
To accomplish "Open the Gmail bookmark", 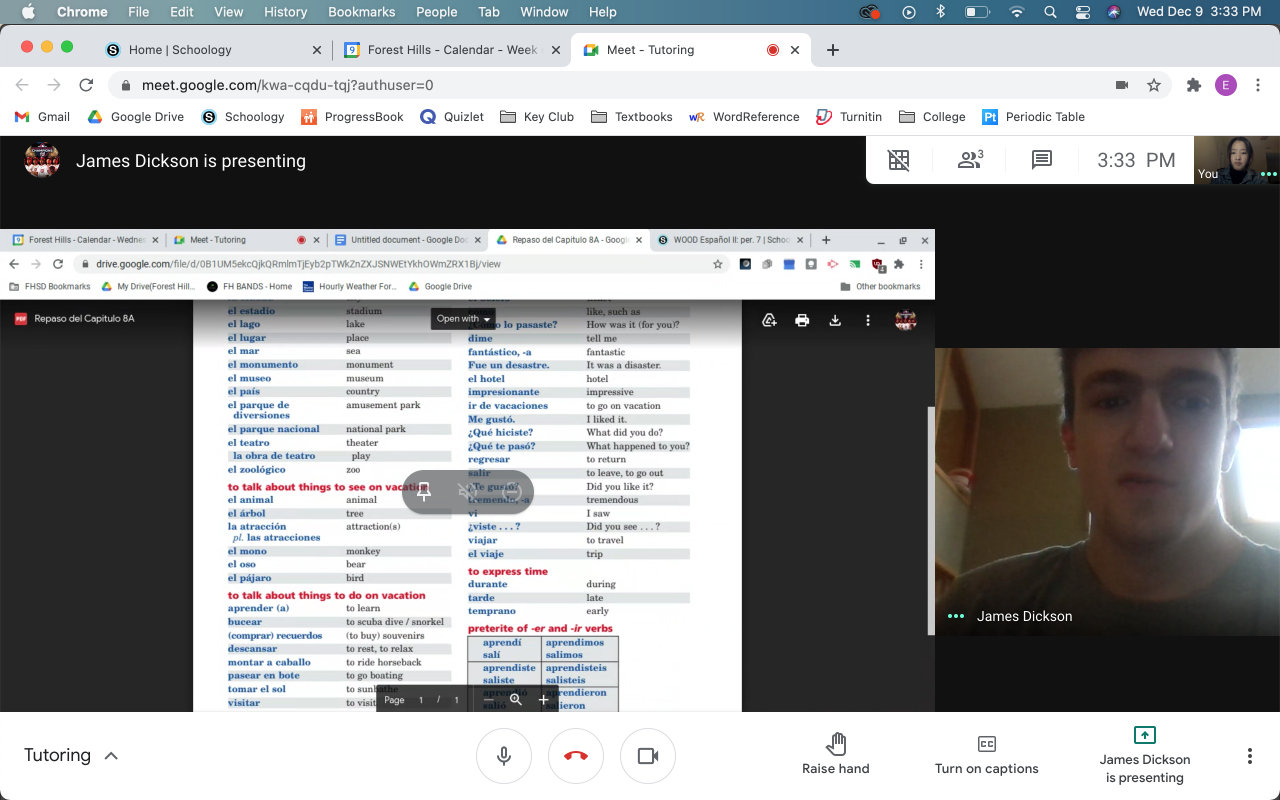I will (x=42, y=117).
